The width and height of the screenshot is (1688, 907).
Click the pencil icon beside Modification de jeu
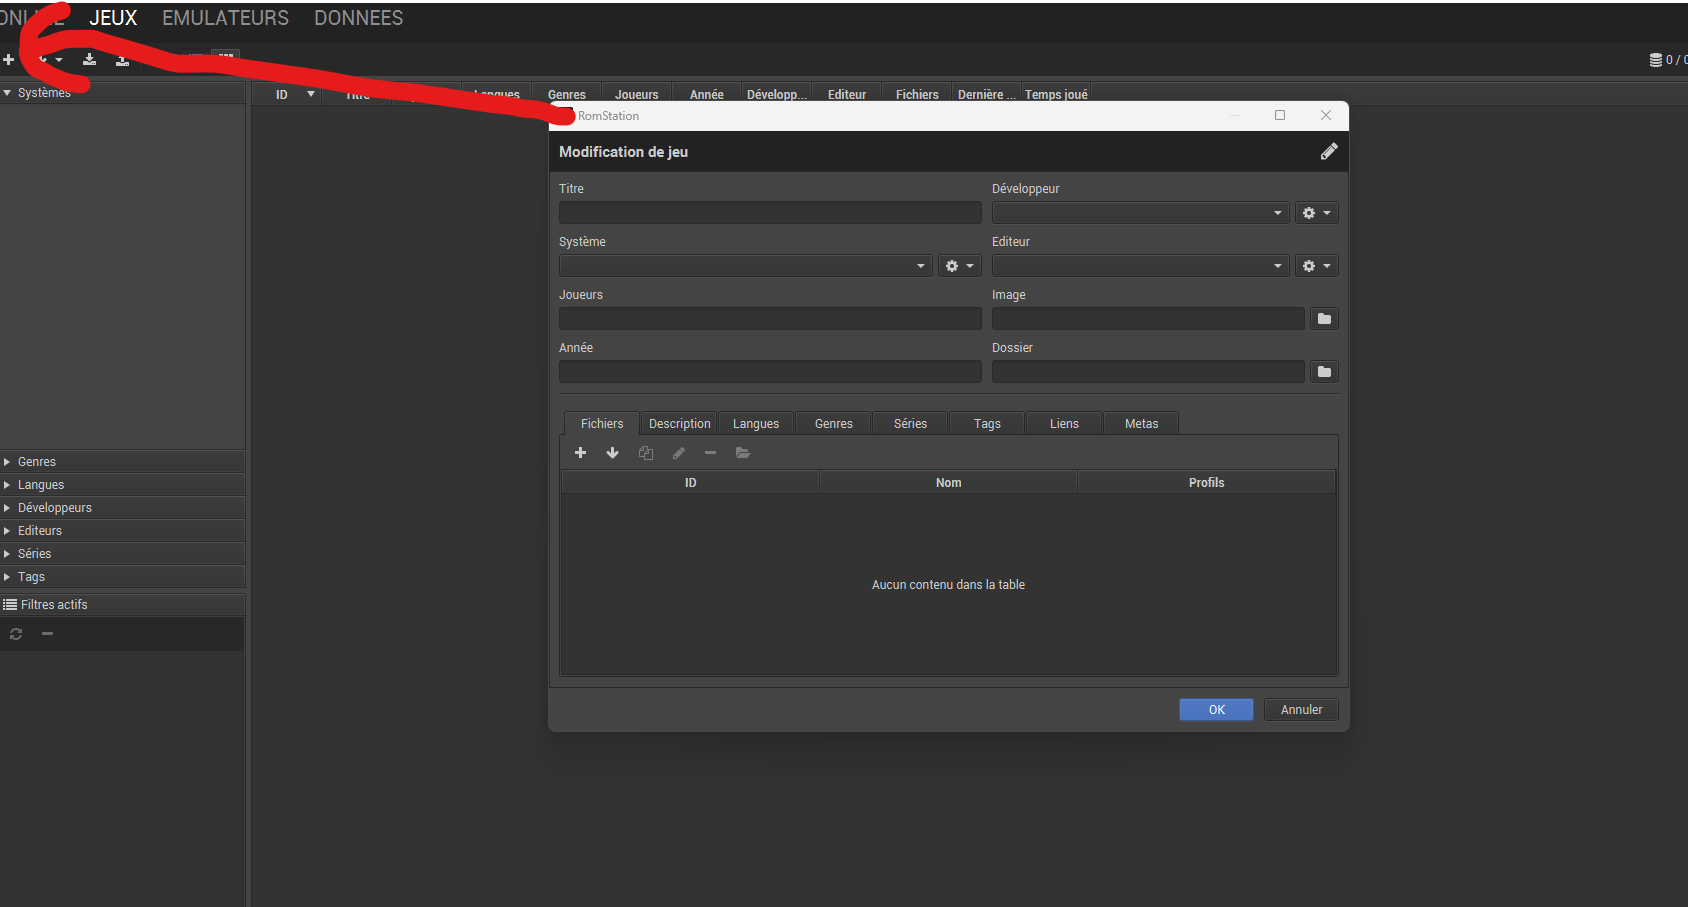tap(1329, 152)
